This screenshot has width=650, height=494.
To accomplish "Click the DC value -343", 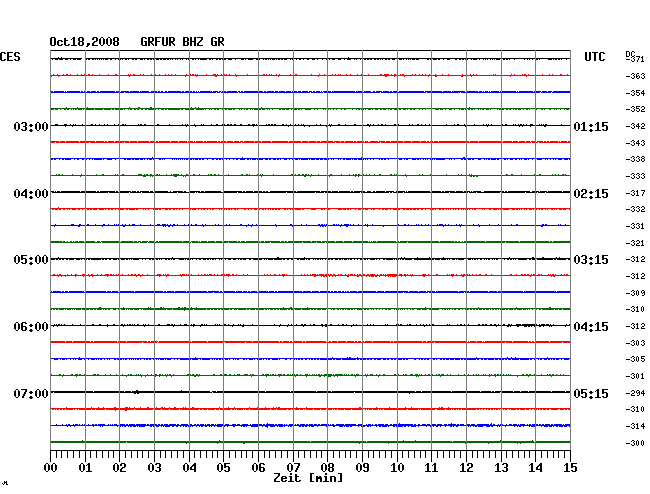I will tap(635, 143).
